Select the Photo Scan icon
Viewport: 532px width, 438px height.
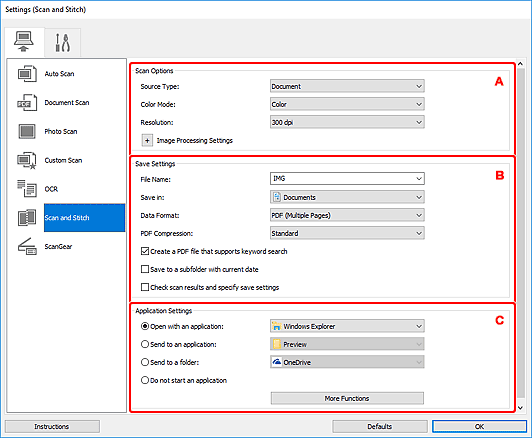click(x=27, y=131)
